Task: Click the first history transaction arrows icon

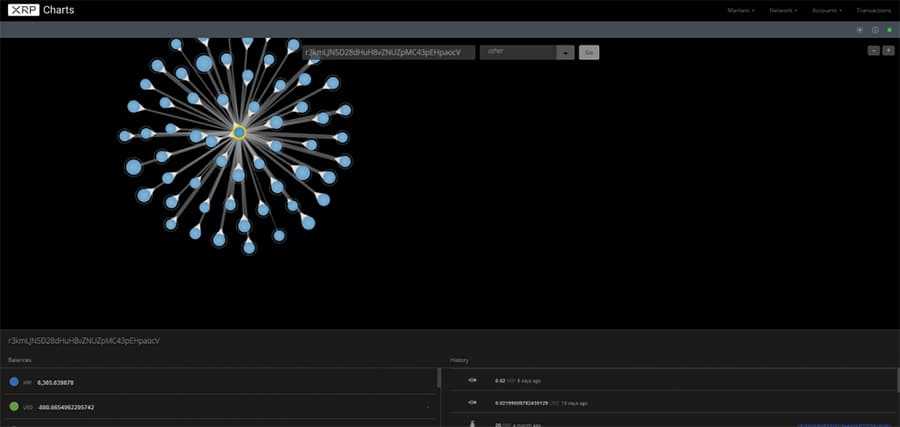Action: (472, 381)
